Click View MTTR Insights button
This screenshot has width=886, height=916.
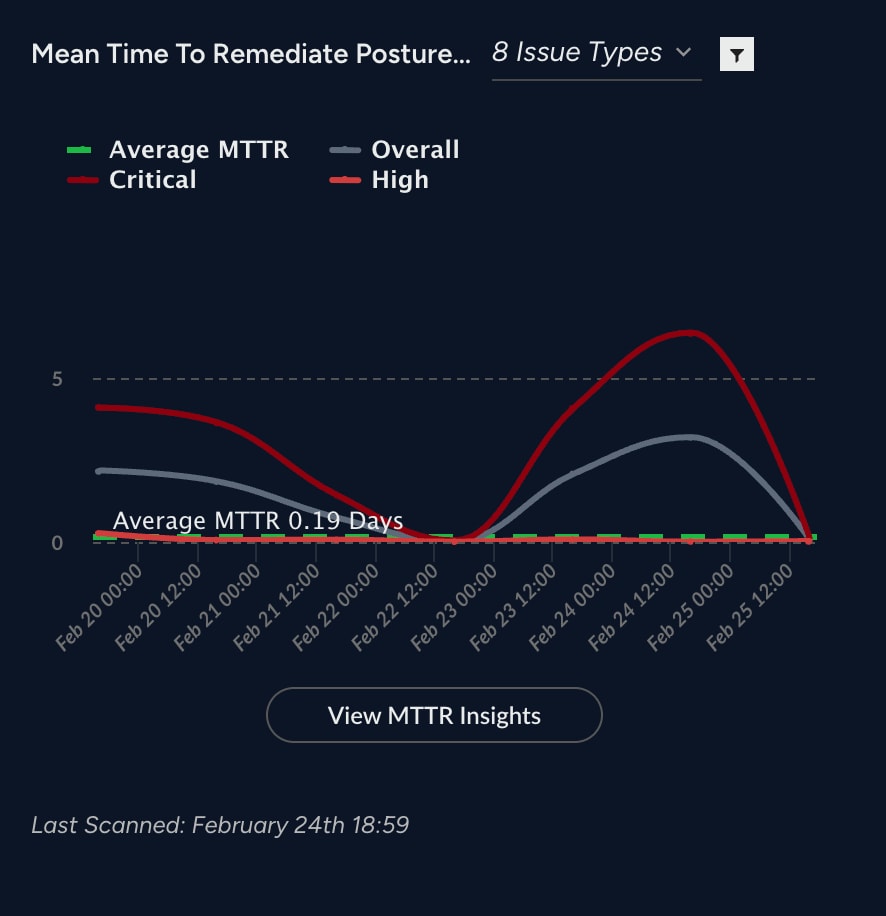pos(434,715)
